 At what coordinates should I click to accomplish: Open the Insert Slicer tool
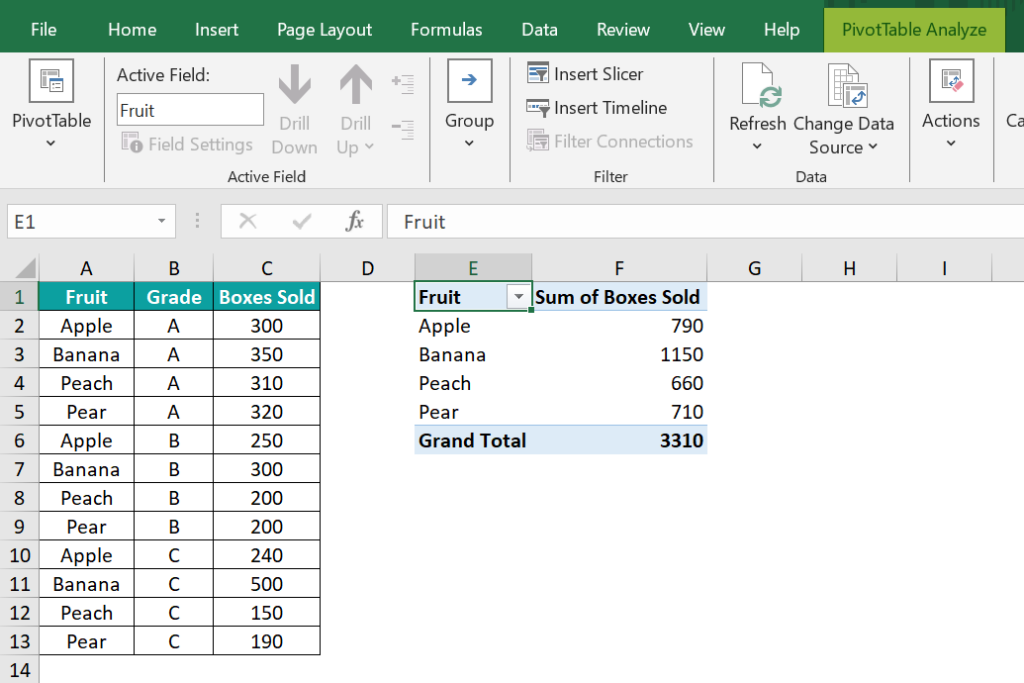[585, 73]
